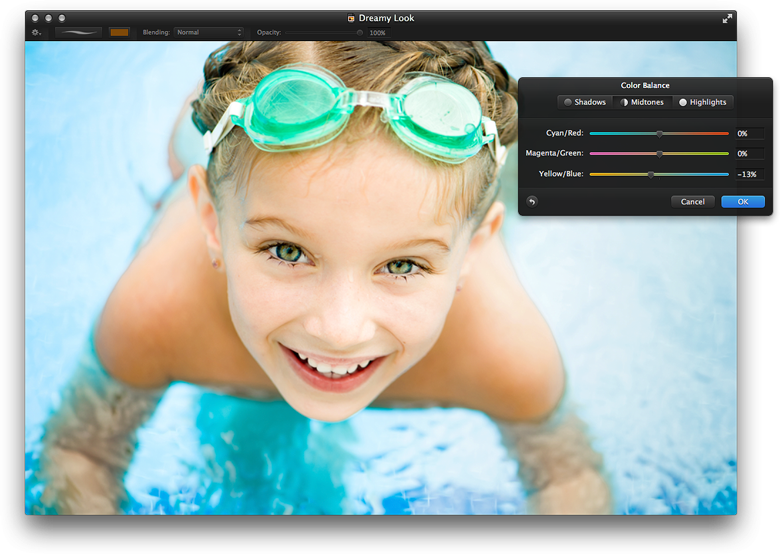Open the Blending mode Normal dropdown
This screenshot has width=780, height=554.
coord(208,32)
